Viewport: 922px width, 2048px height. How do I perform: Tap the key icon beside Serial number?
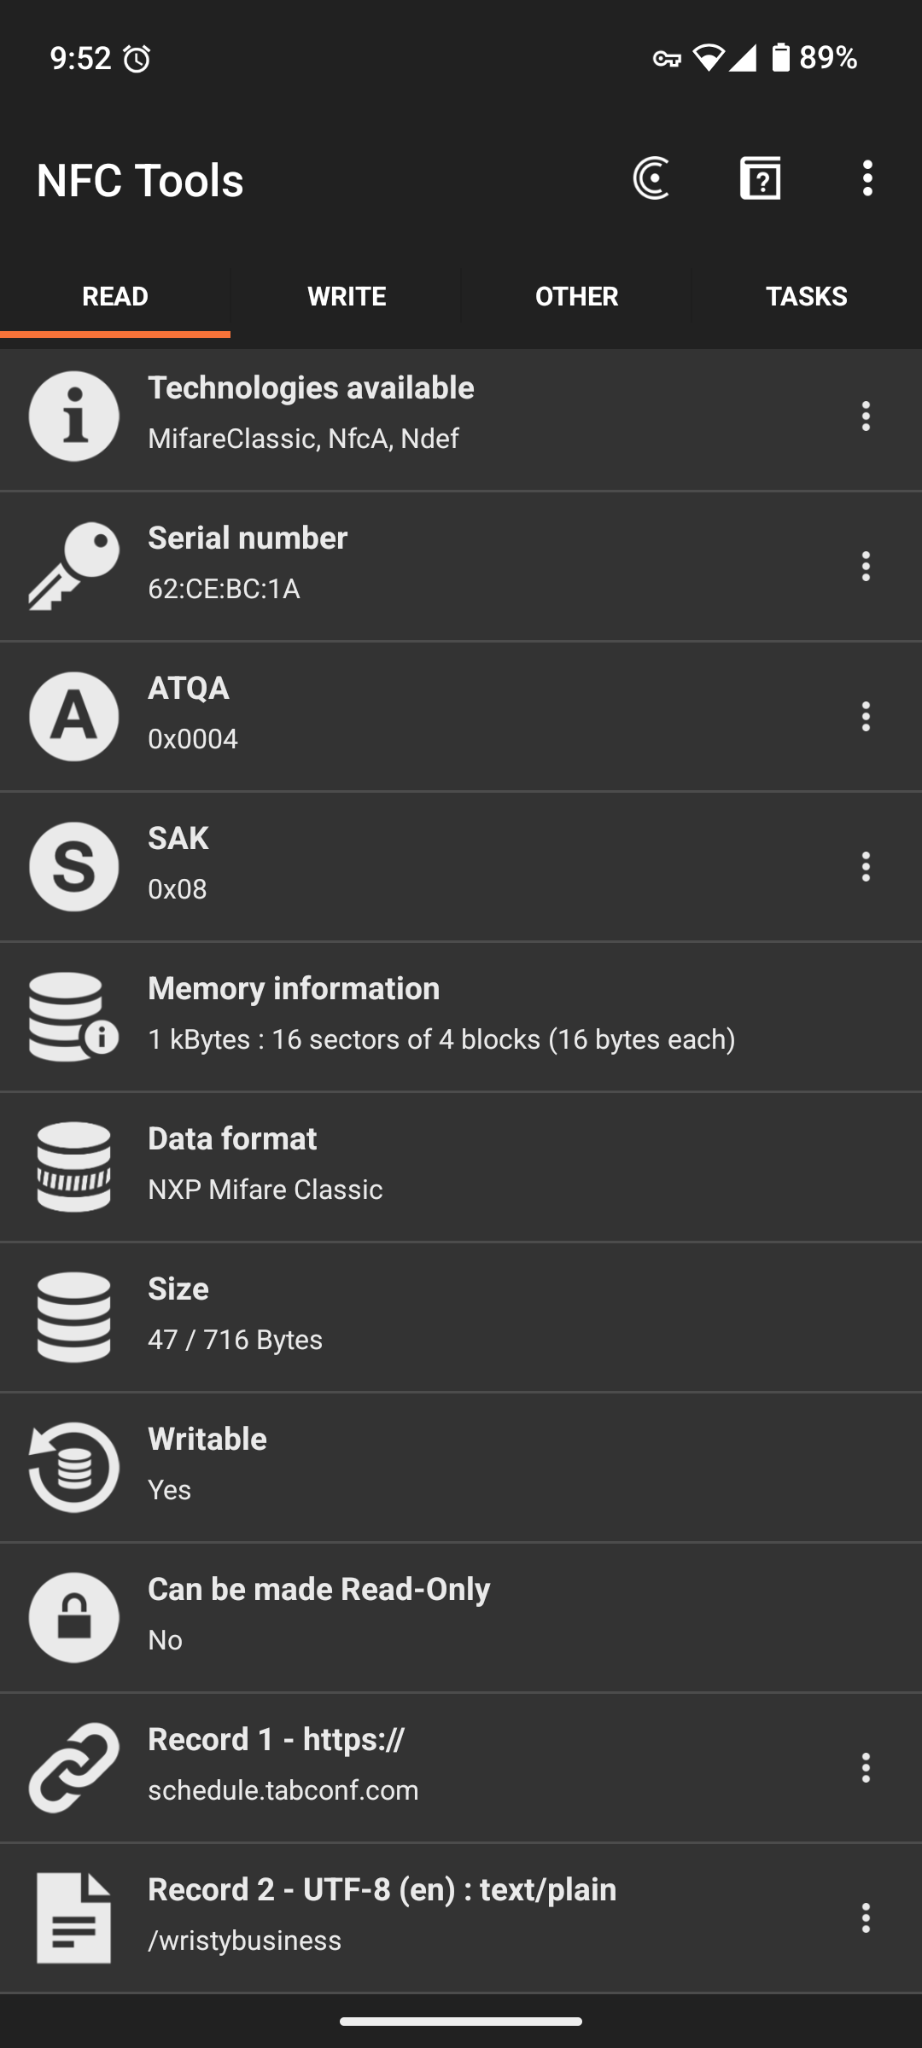(74, 566)
